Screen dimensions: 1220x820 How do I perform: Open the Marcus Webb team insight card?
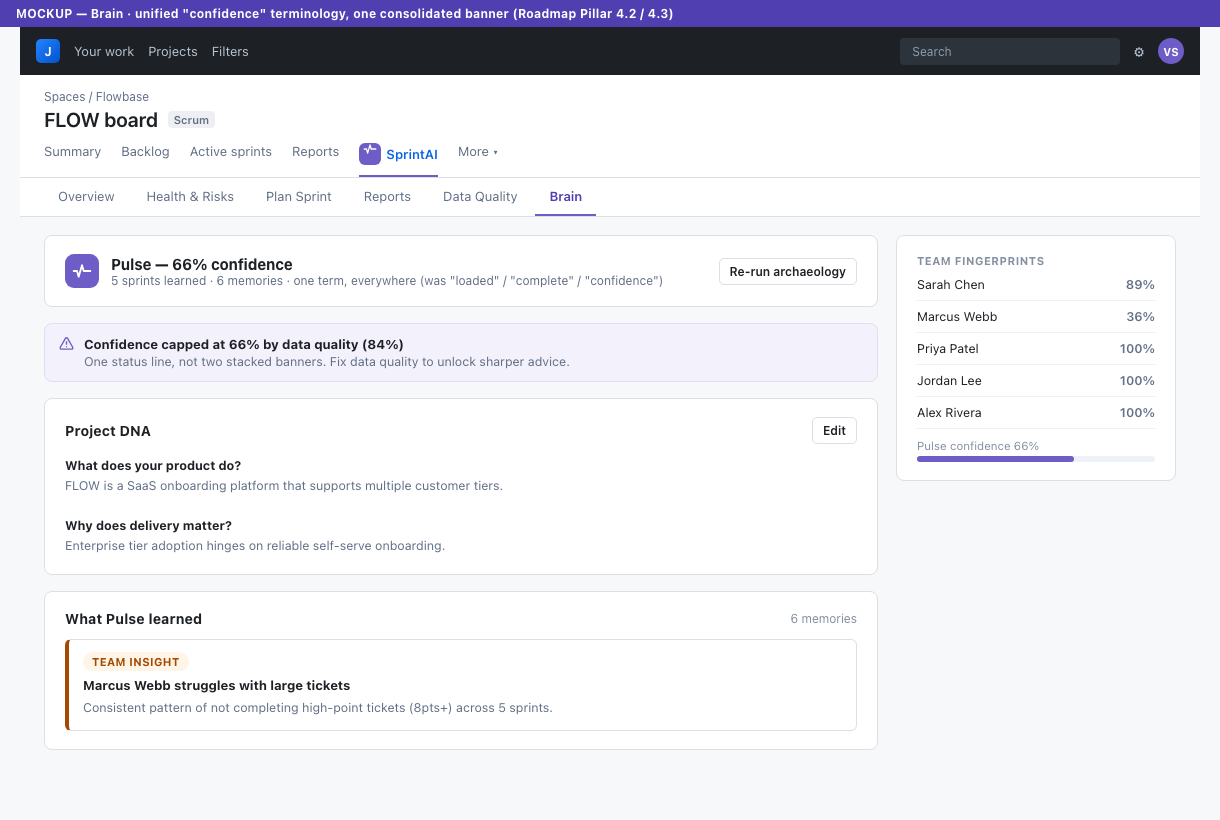[461, 685]
